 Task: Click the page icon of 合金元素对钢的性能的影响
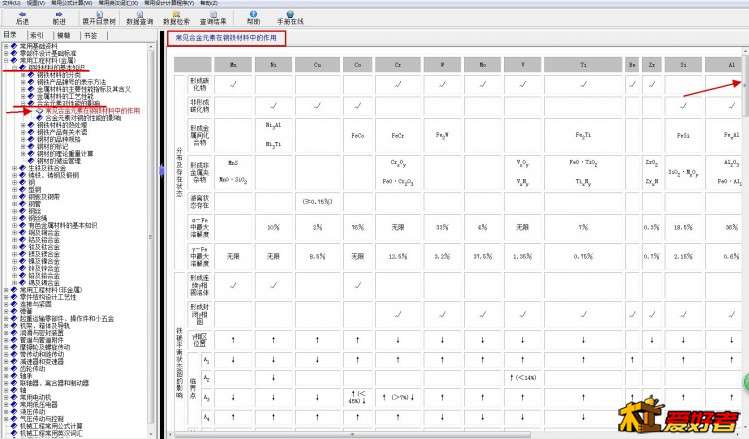pos(40,118)
